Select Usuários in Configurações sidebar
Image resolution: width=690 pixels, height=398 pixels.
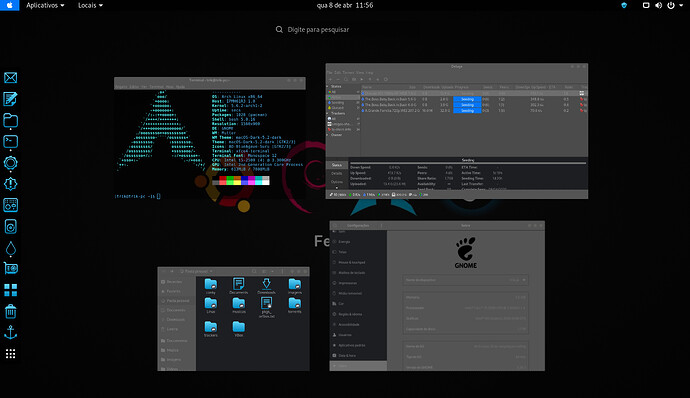click(x=358, y=335)
